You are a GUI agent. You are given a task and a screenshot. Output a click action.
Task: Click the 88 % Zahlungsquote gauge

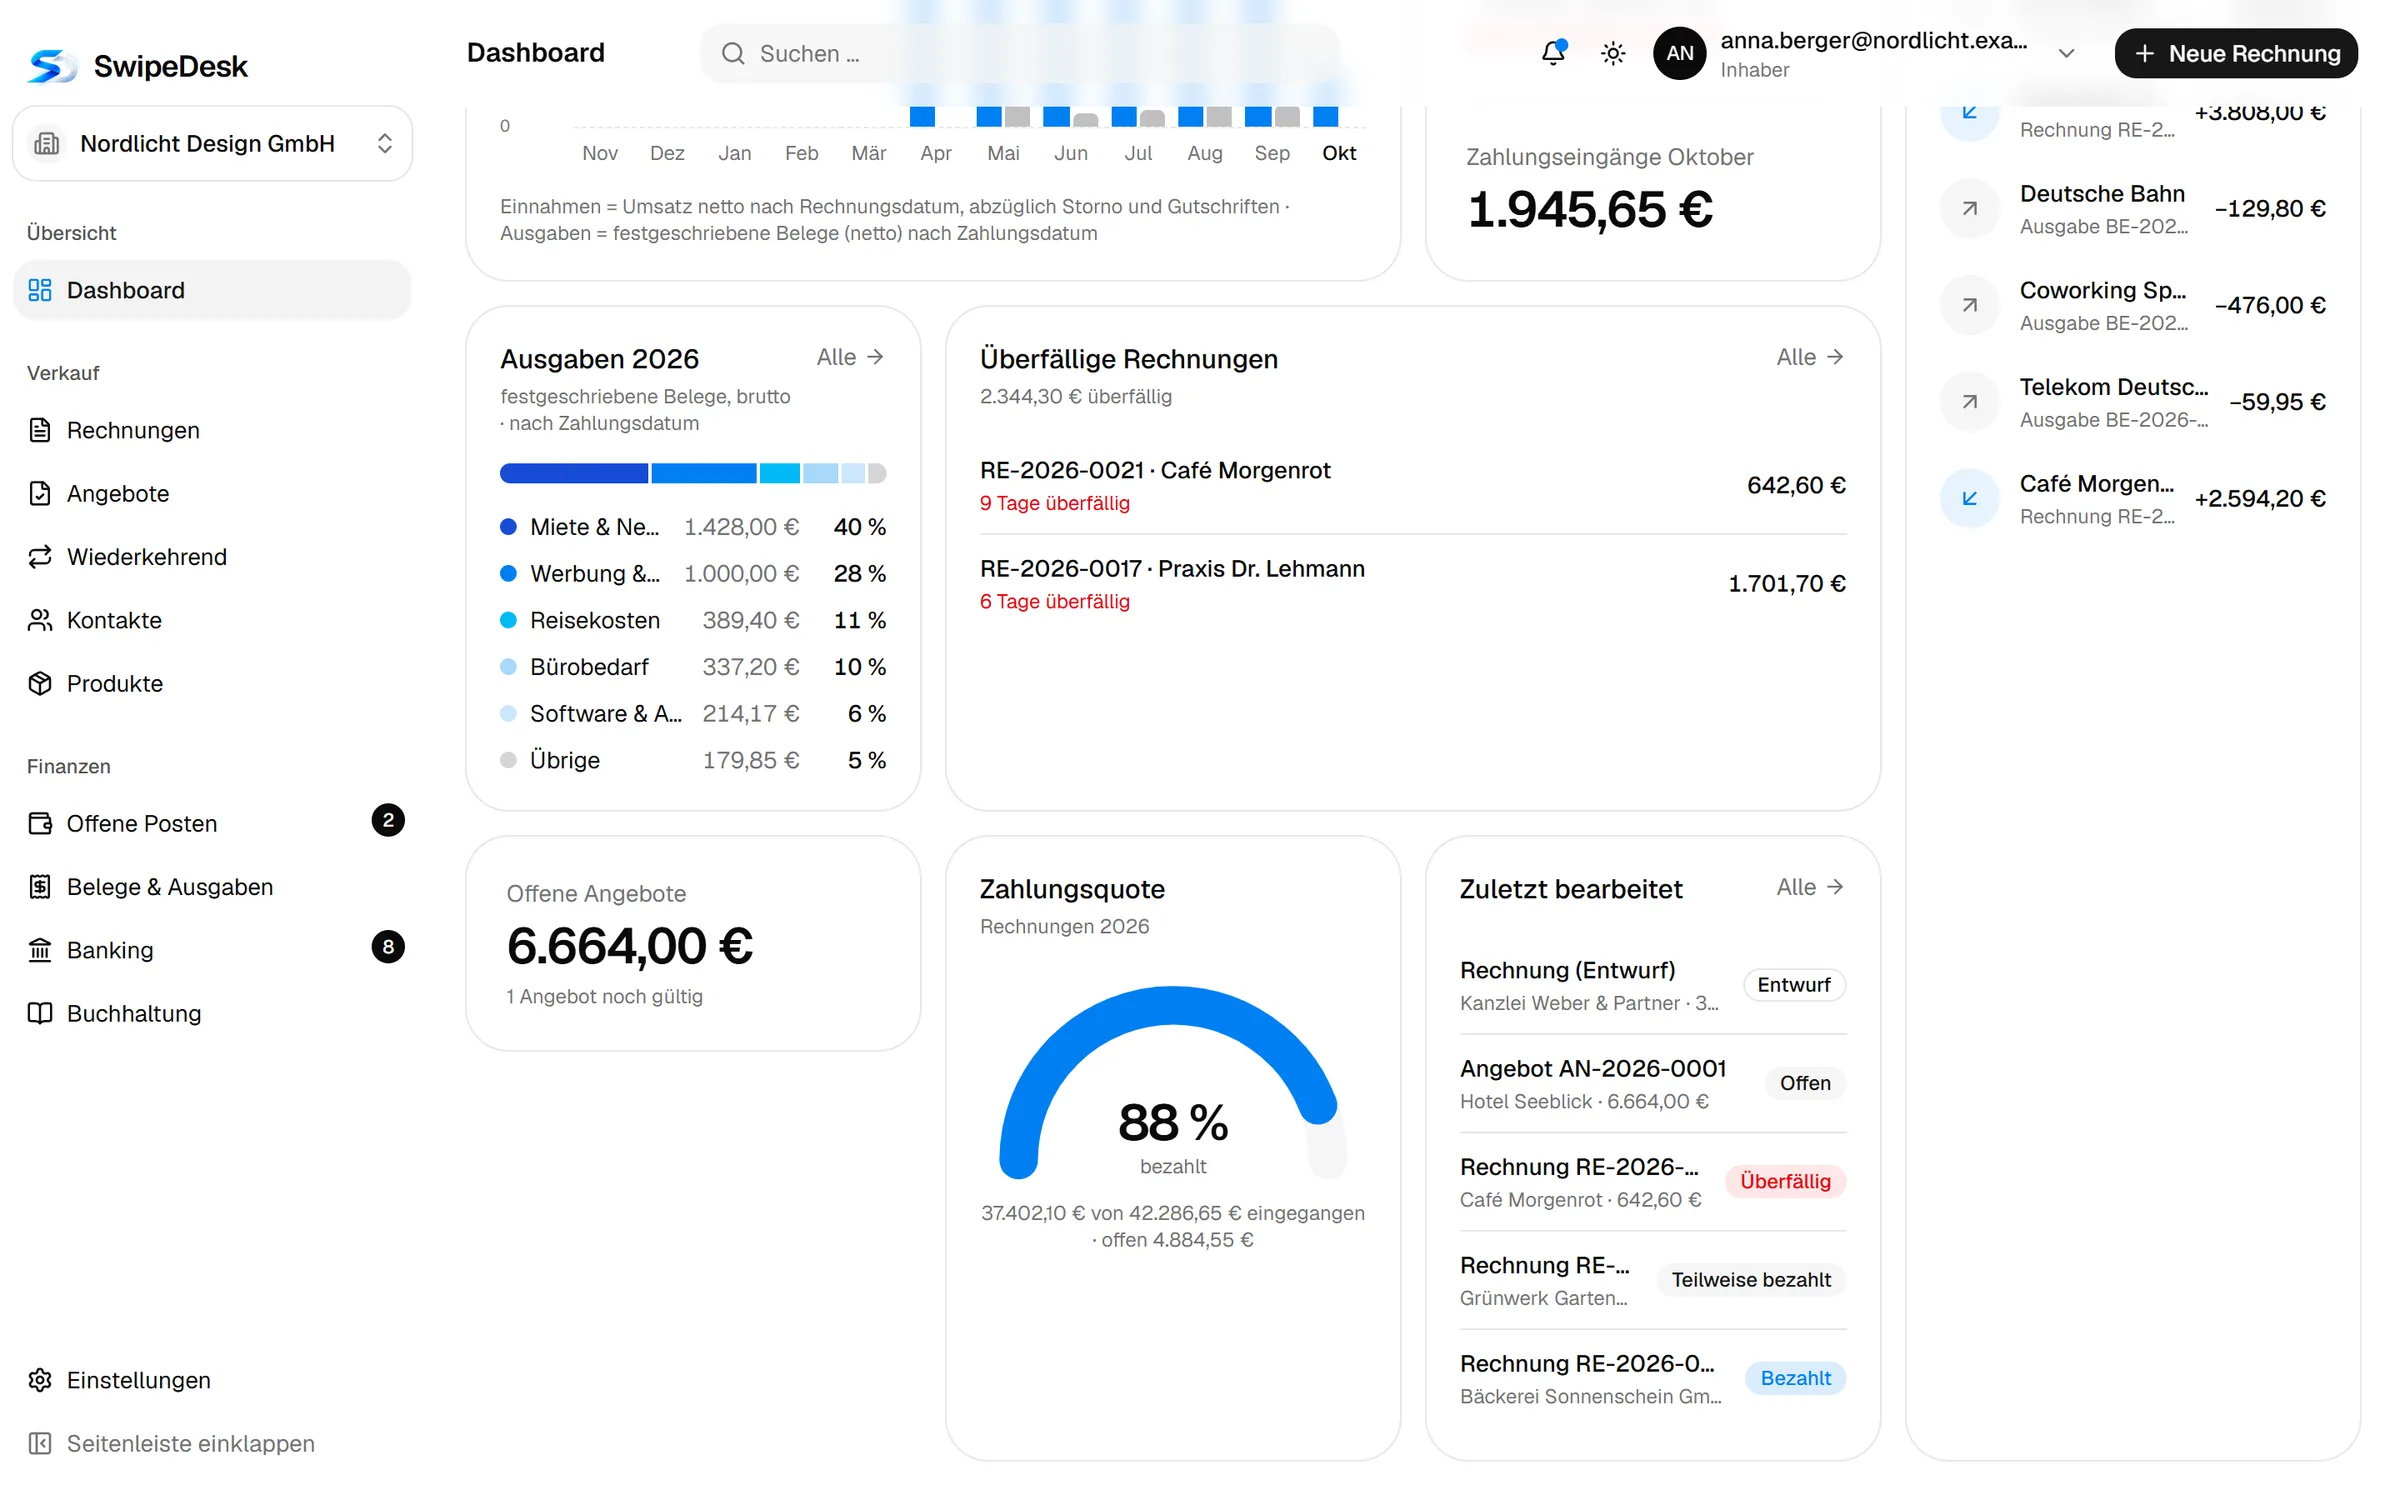1173,1082
